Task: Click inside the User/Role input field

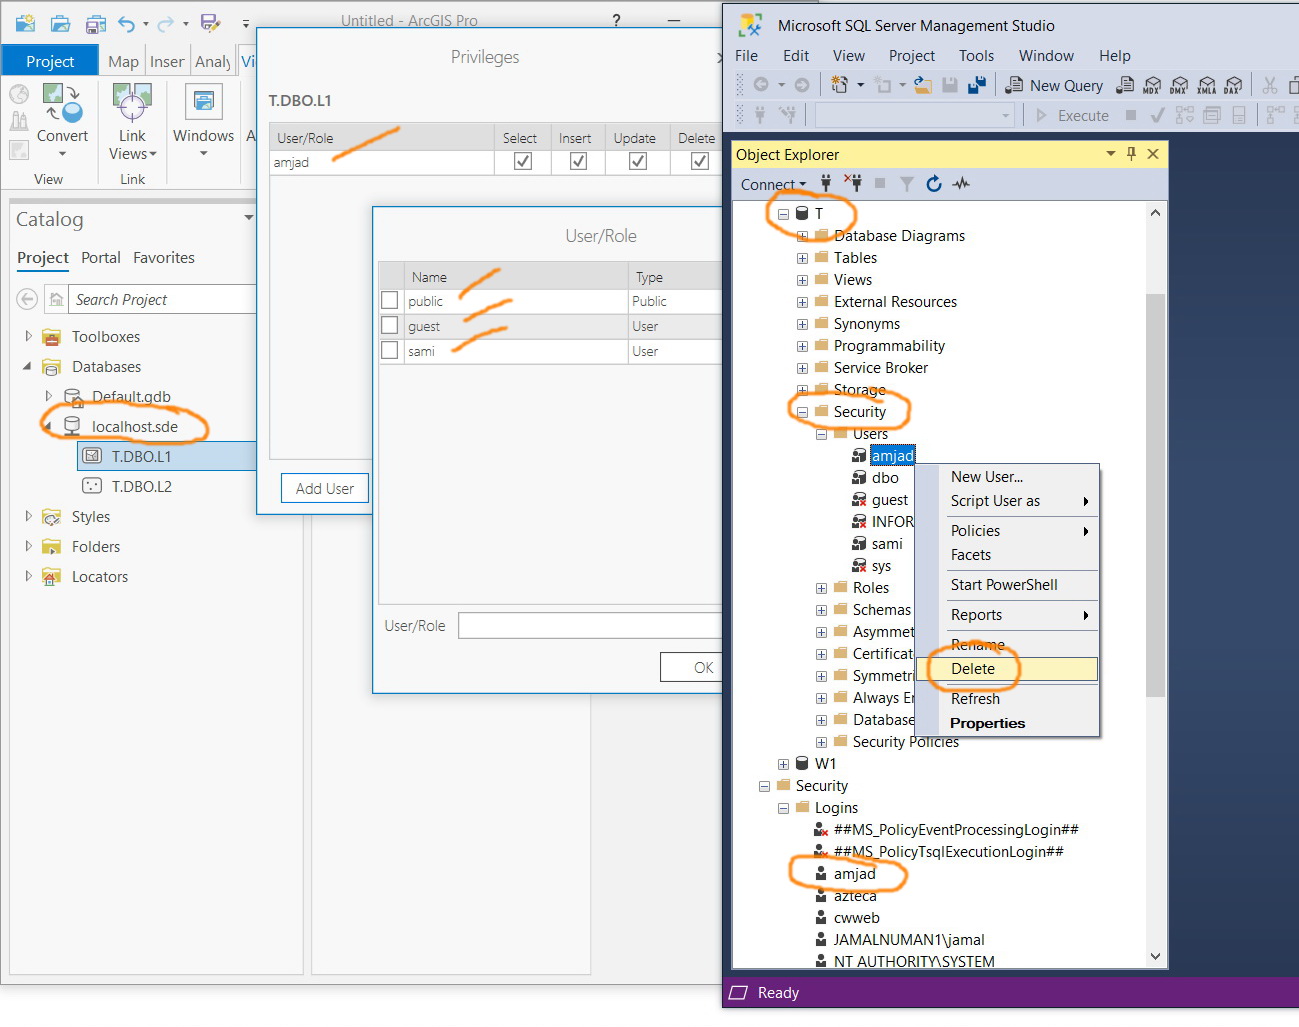Action: click(x=590, y=625)
